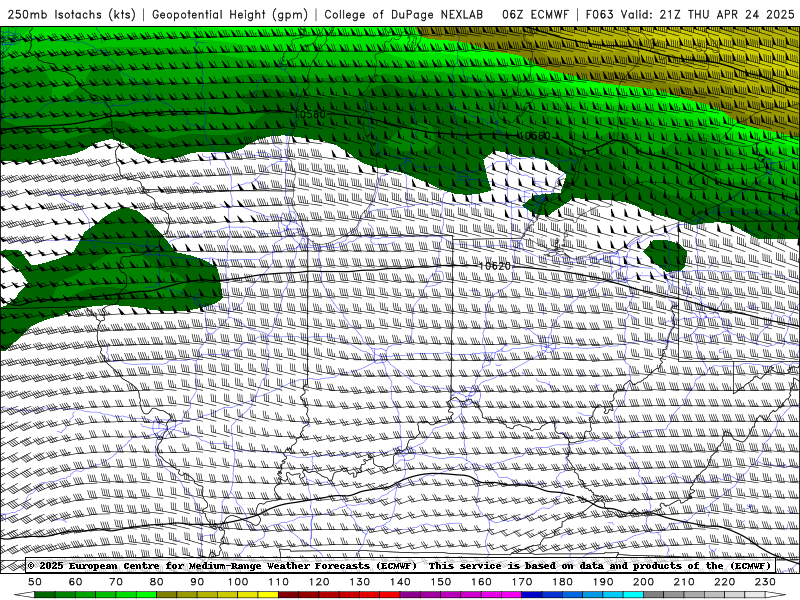Pick the bright red swatch just before 140
This screenshot has width=800, height=600.
click(390, 595)
